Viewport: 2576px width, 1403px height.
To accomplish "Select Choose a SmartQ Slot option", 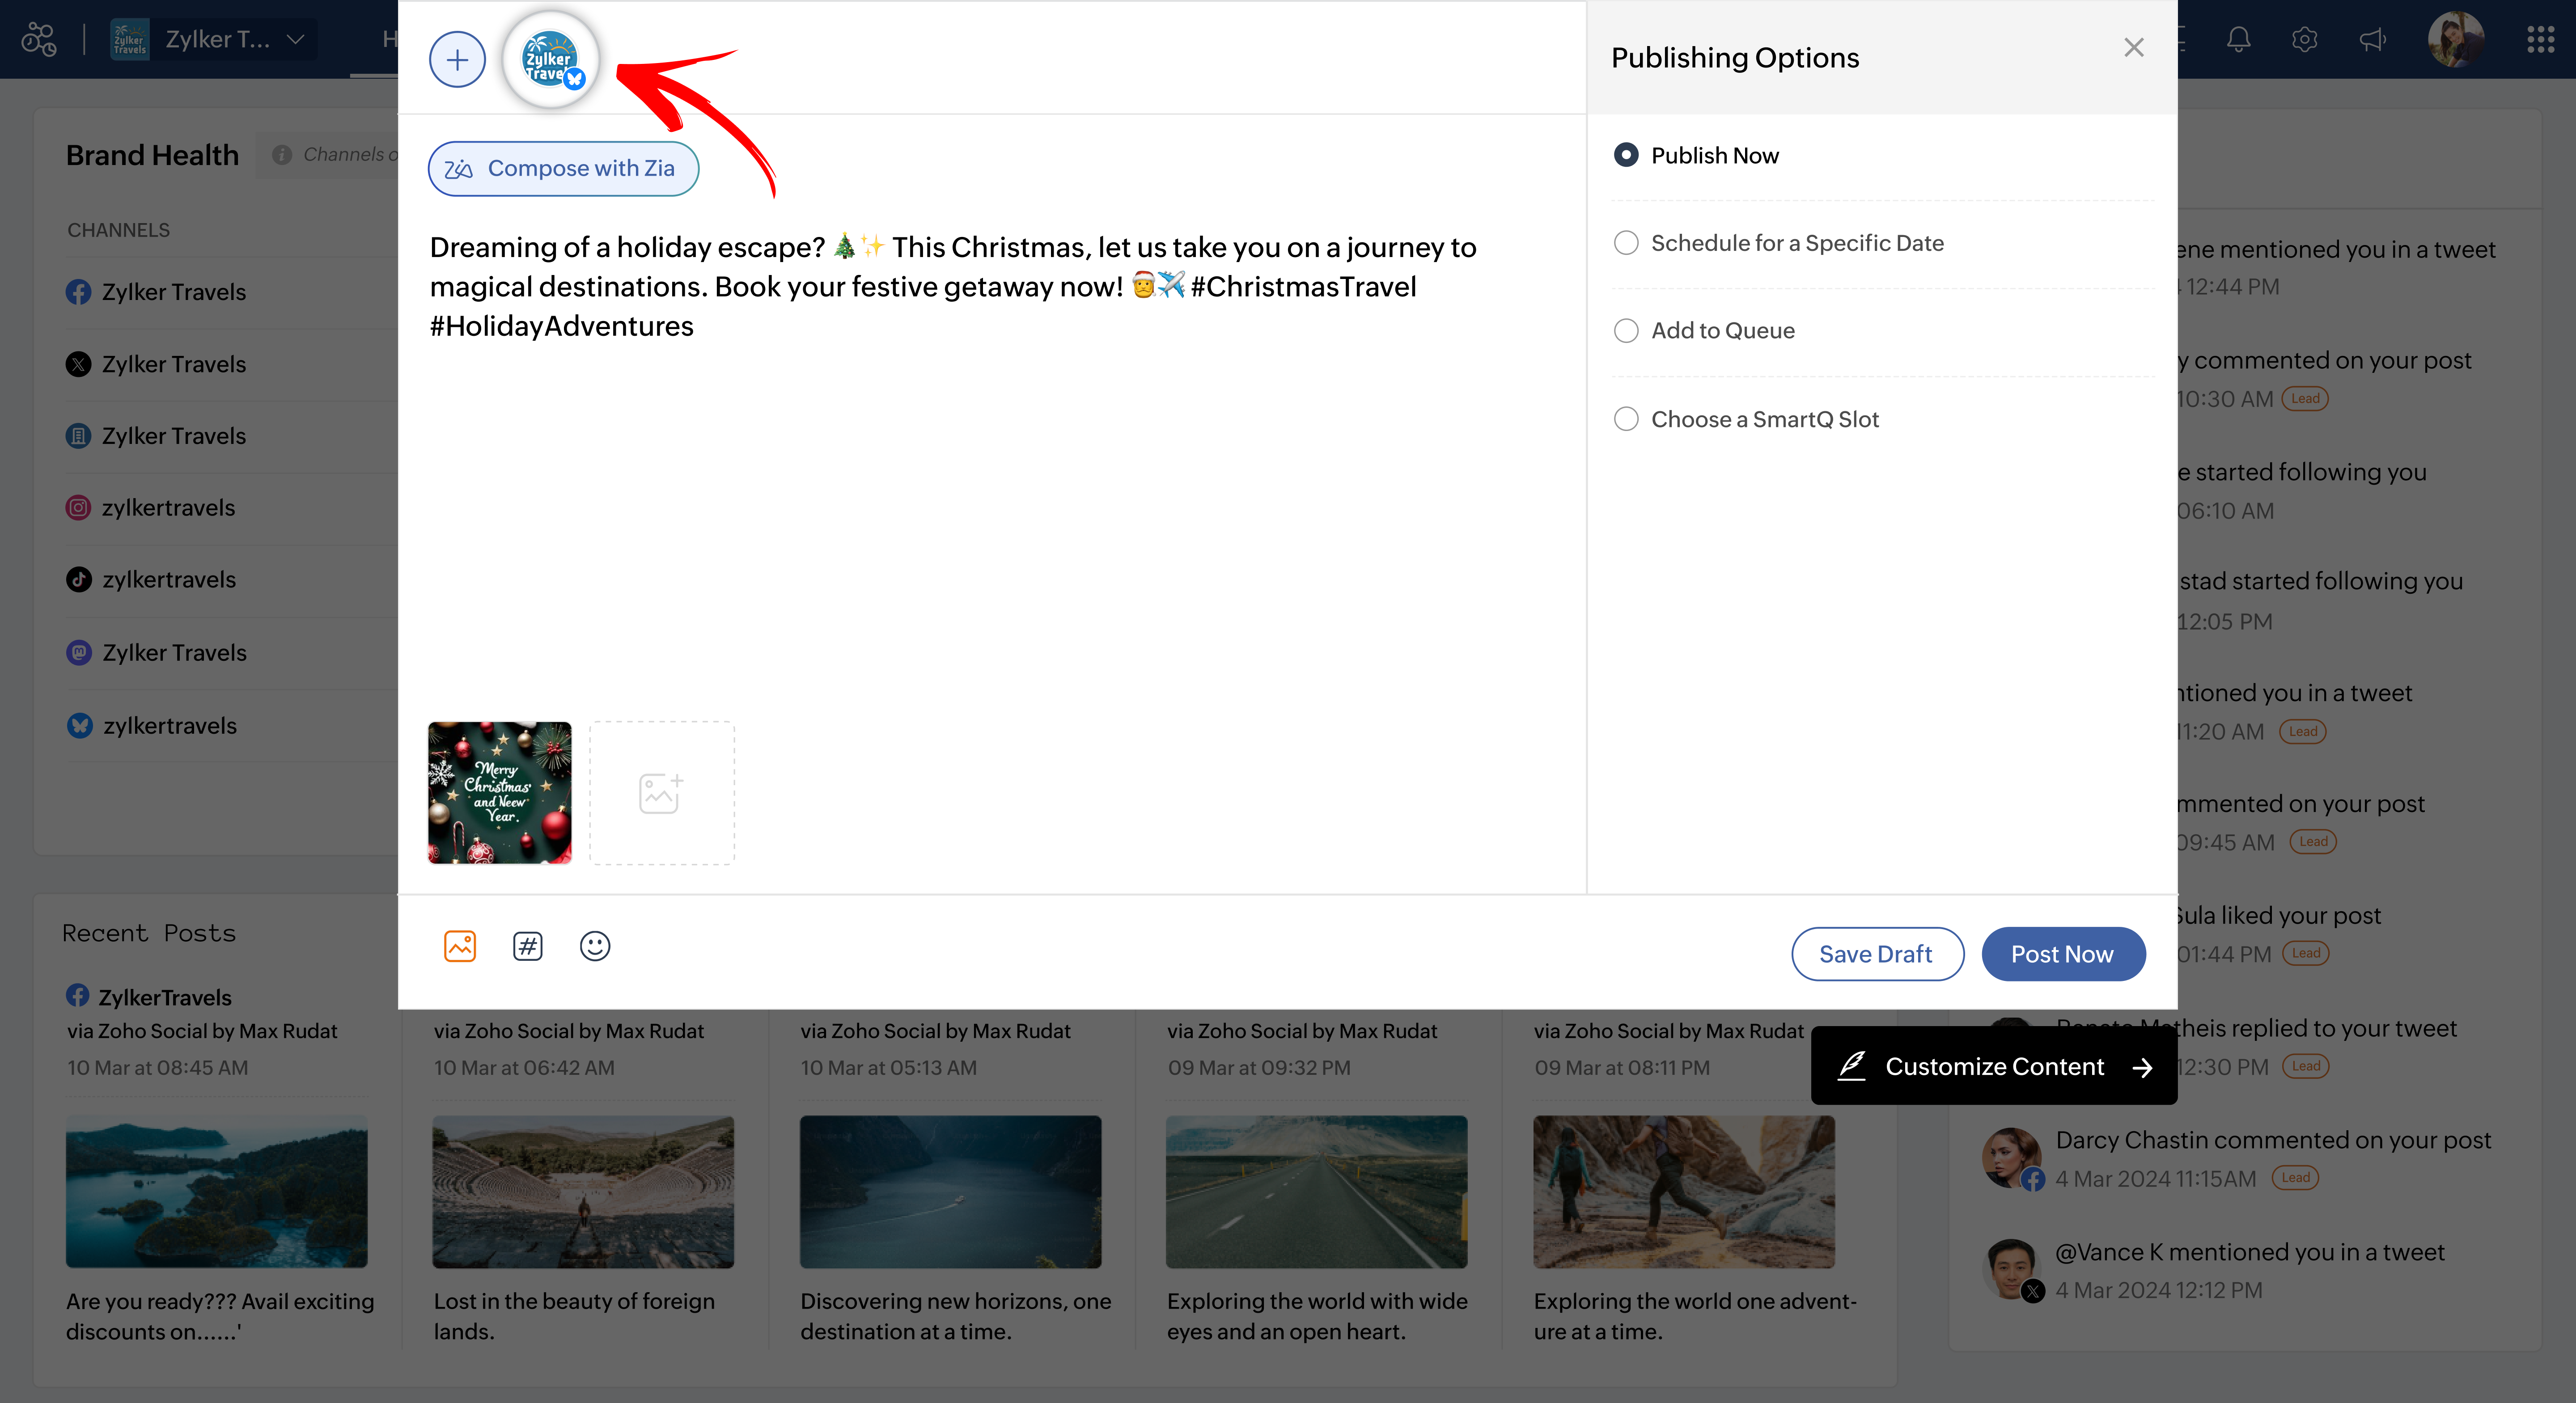I will coord(1626,419).
